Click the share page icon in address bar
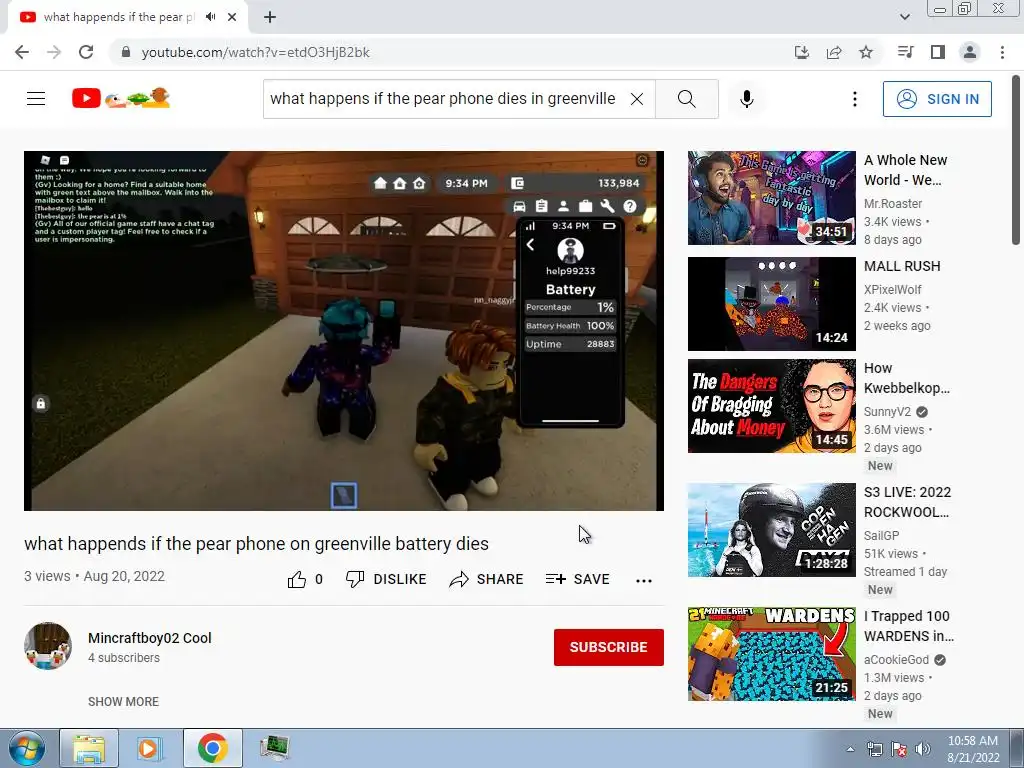 pyautogui.click(x=834, y=52)
